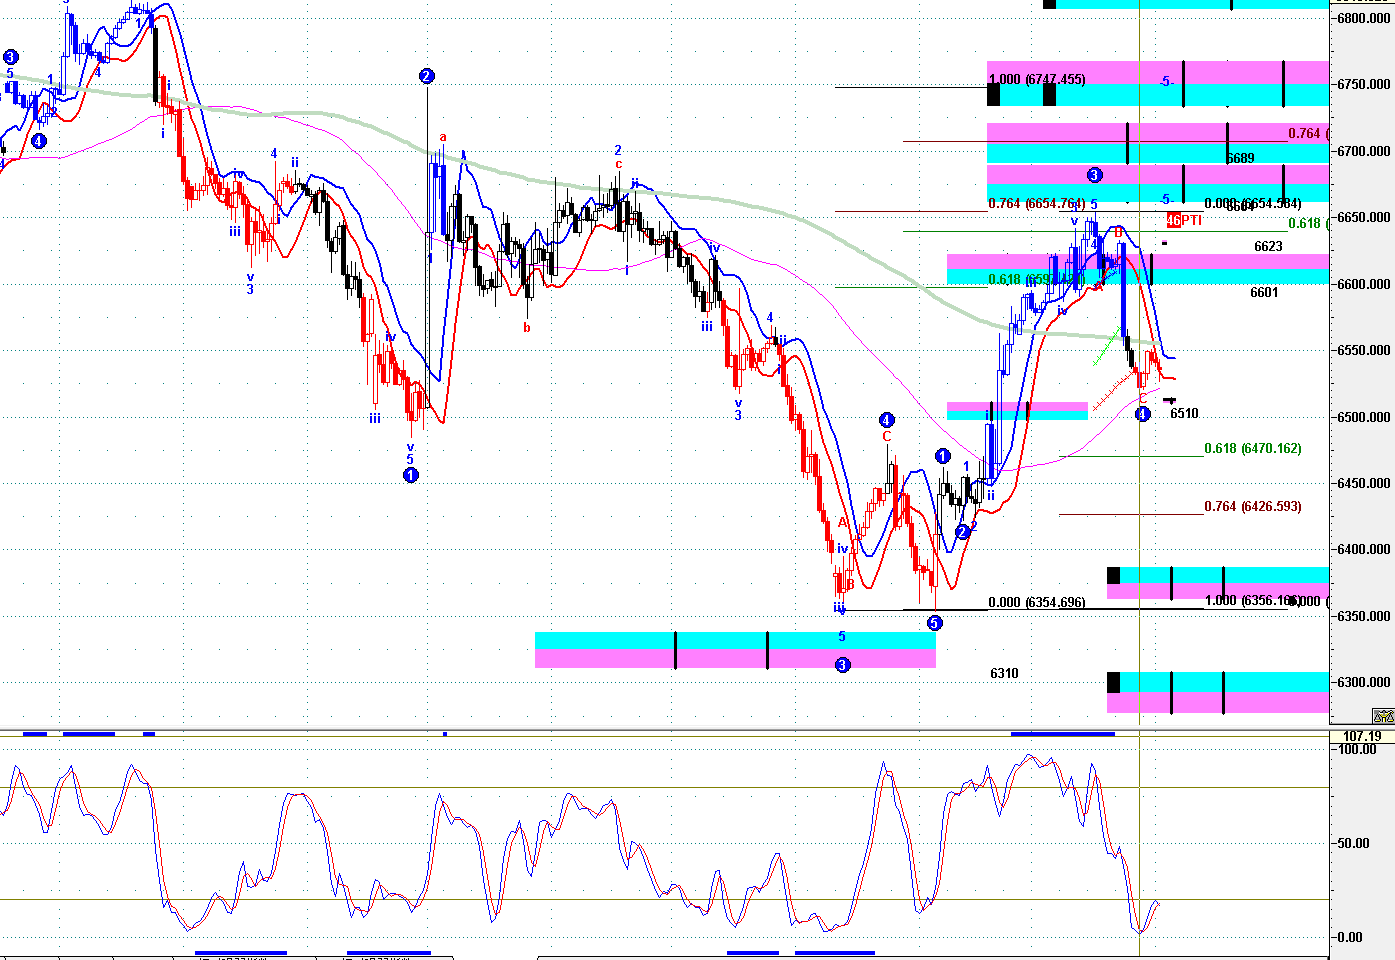
Task: Click the circled 2 marker atop the tall spike
Action: [x=427, y=76]
